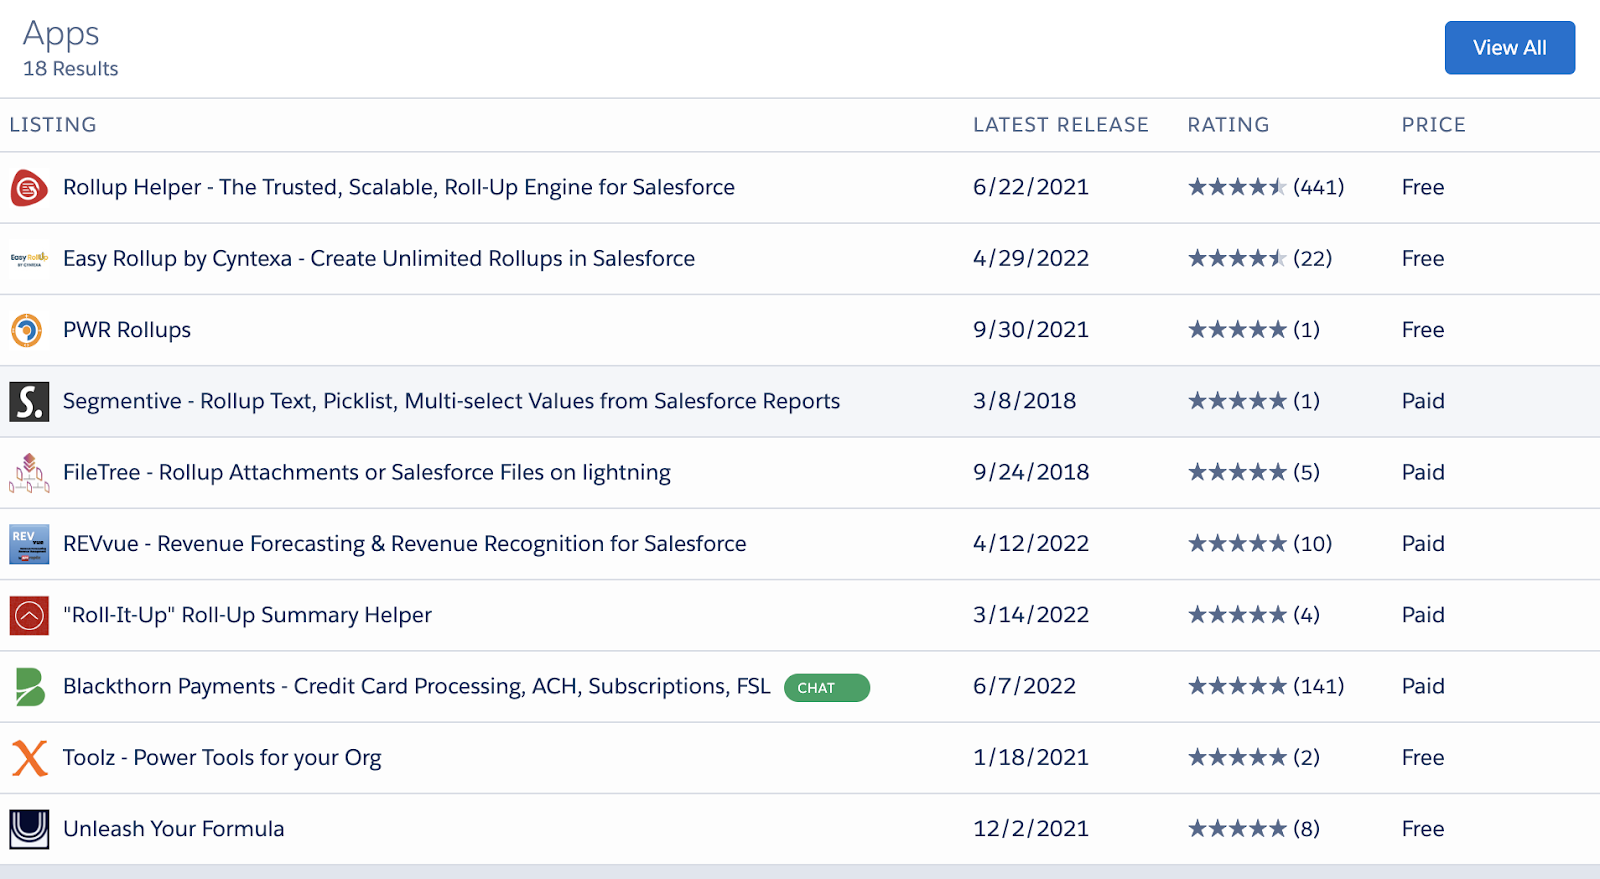
Task: Click the LISTING column header
Action: click(x=53, y=125)
